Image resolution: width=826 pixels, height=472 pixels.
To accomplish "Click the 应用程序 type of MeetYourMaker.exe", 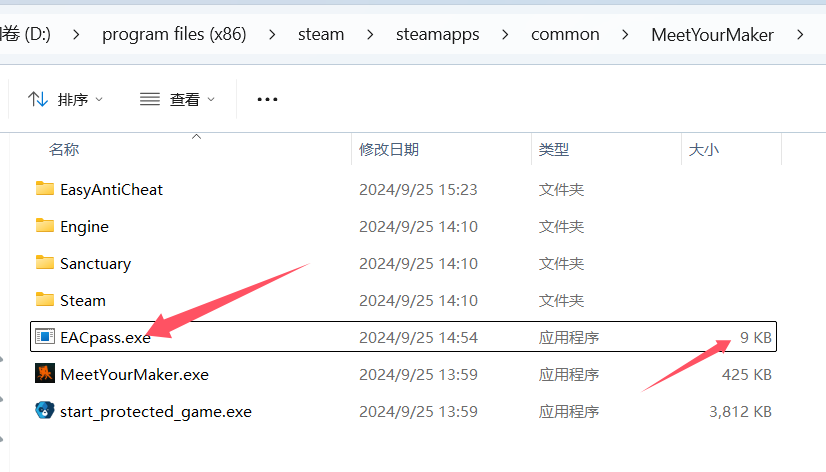I will (x=569, y=375).
